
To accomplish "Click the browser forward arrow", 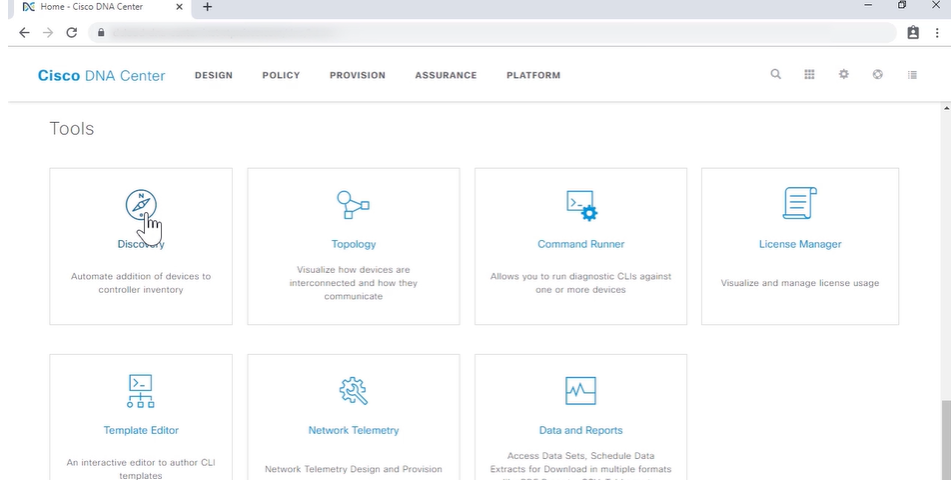I will pos(48,33).
